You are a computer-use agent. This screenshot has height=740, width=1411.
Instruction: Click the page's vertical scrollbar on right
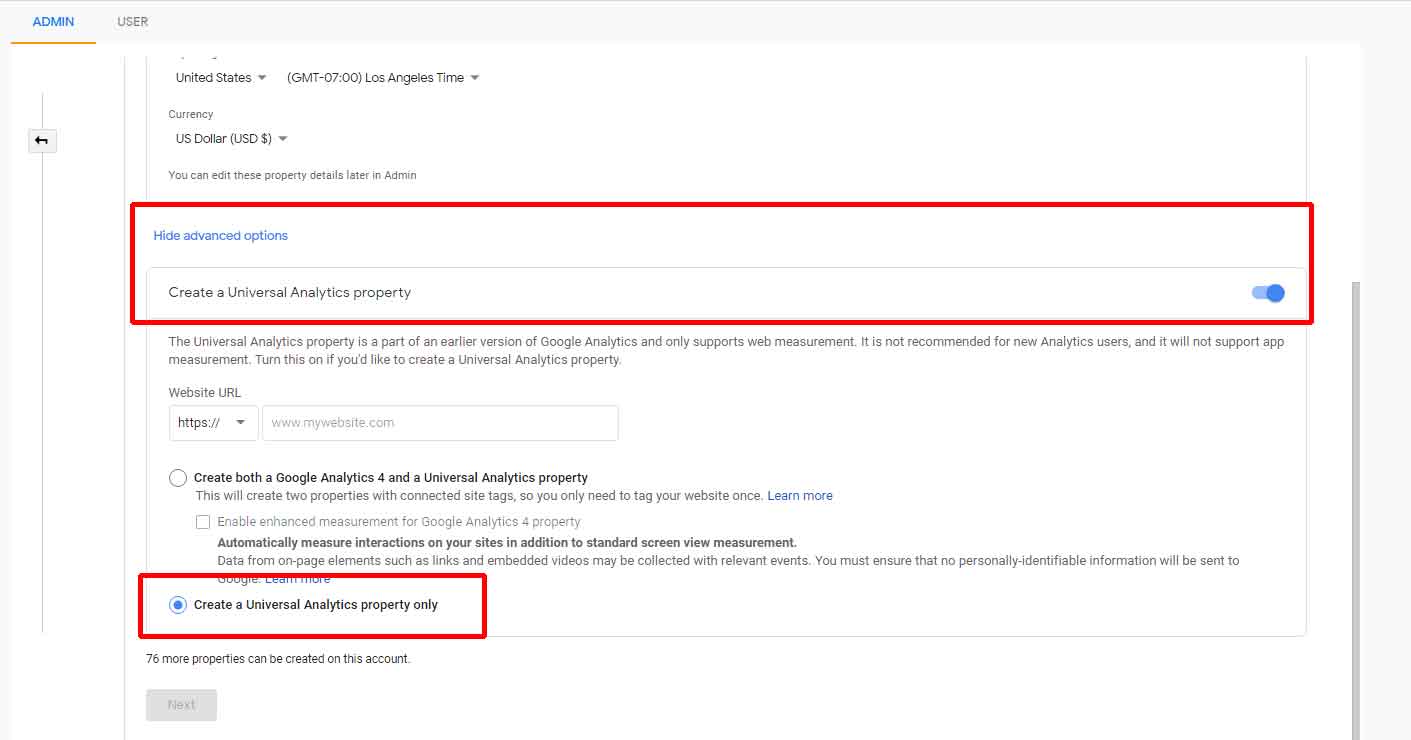pyautogui.click(x=1356, y=500)
